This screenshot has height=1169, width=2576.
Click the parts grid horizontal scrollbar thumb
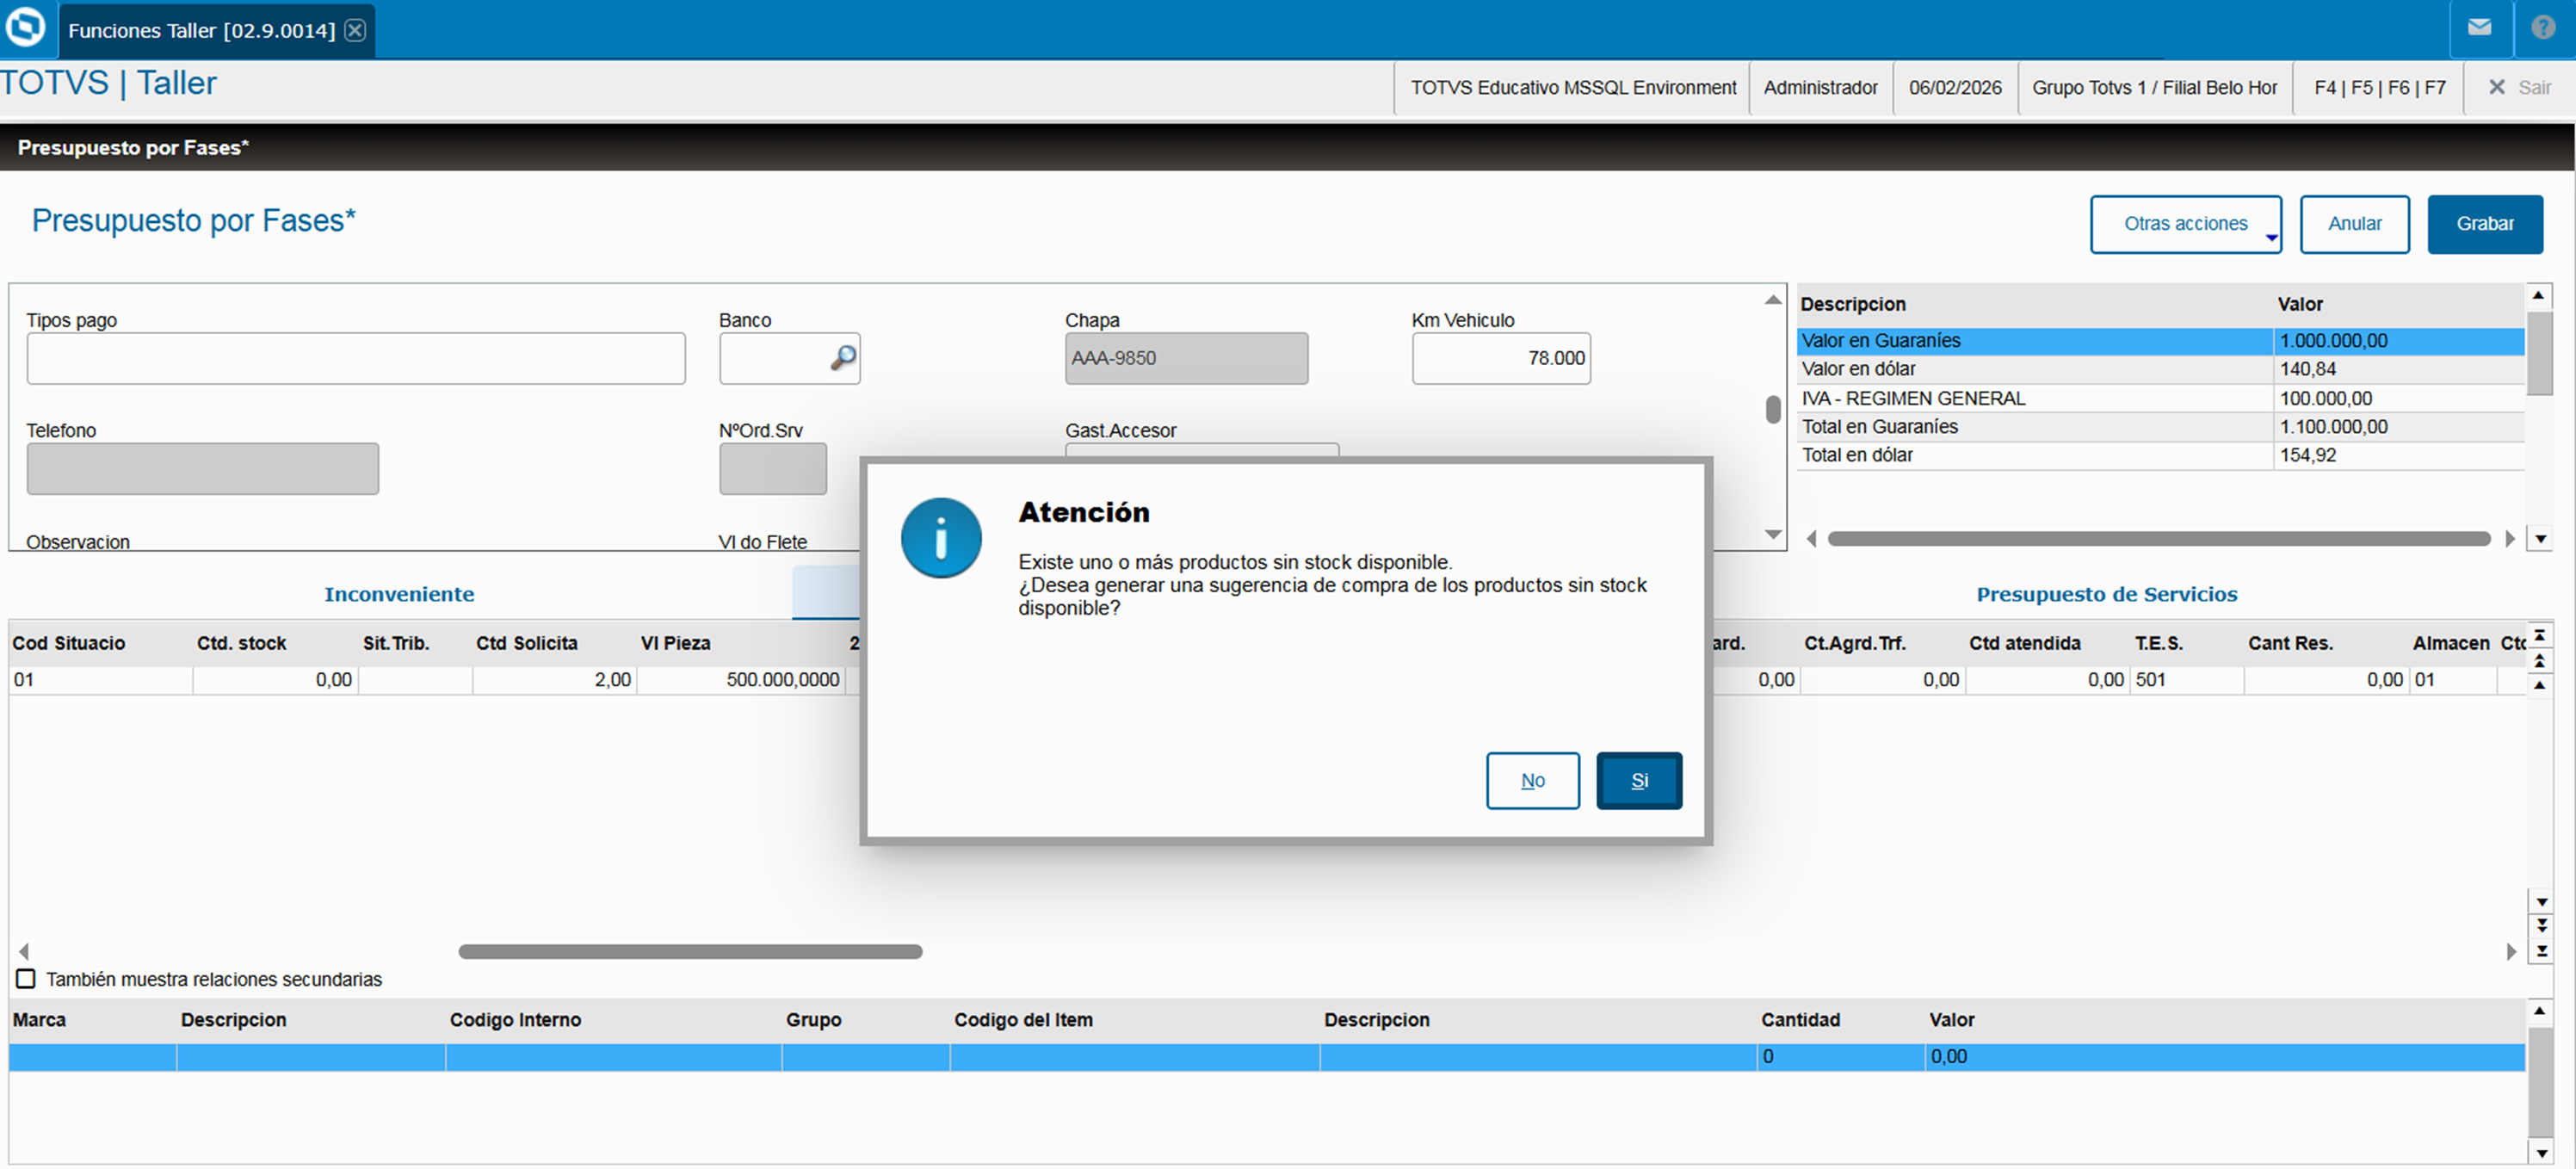pos(690,951)
